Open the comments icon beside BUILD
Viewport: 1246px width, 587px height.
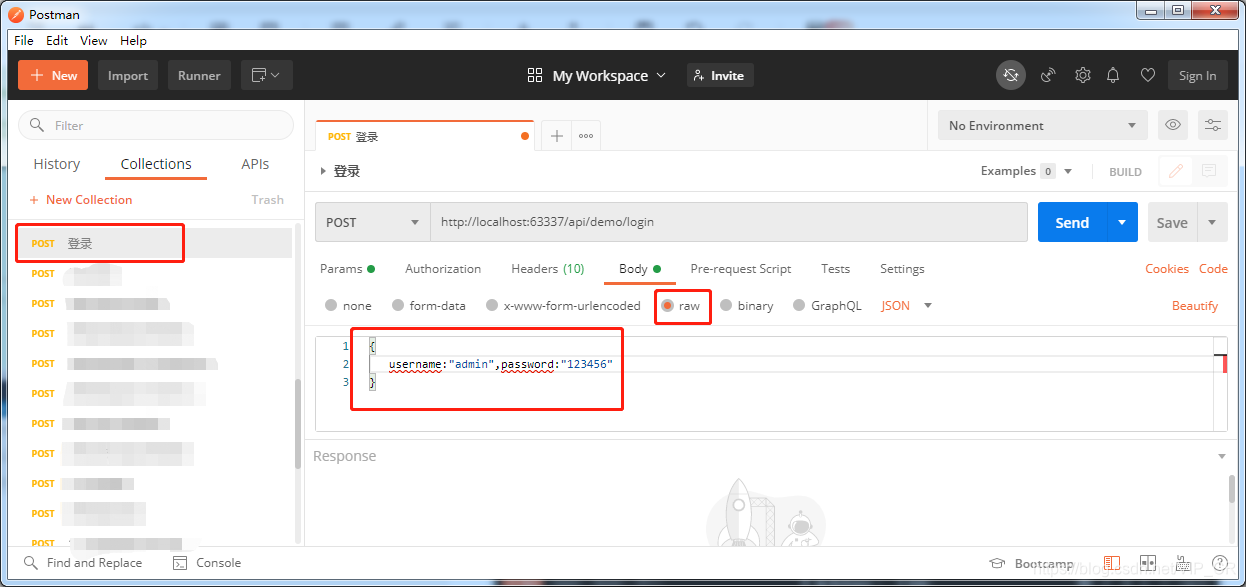coord(1208,171)
